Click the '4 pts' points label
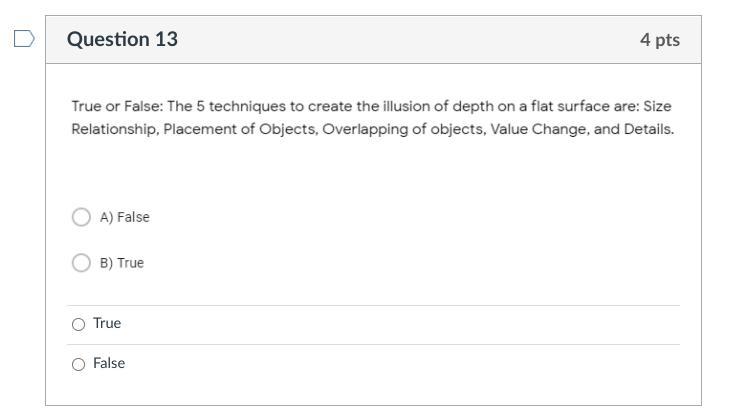This screenshot has height=417, width=742. tap(659, 40)
